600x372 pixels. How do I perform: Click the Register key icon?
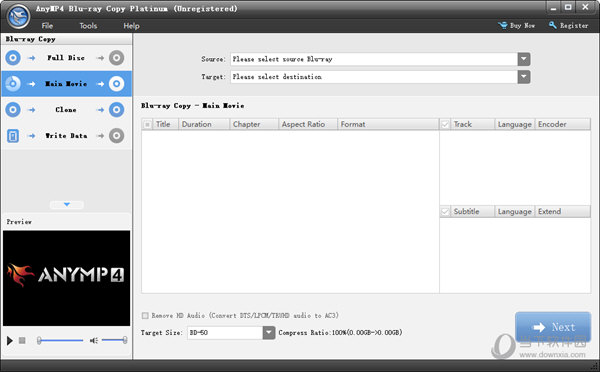553,25
